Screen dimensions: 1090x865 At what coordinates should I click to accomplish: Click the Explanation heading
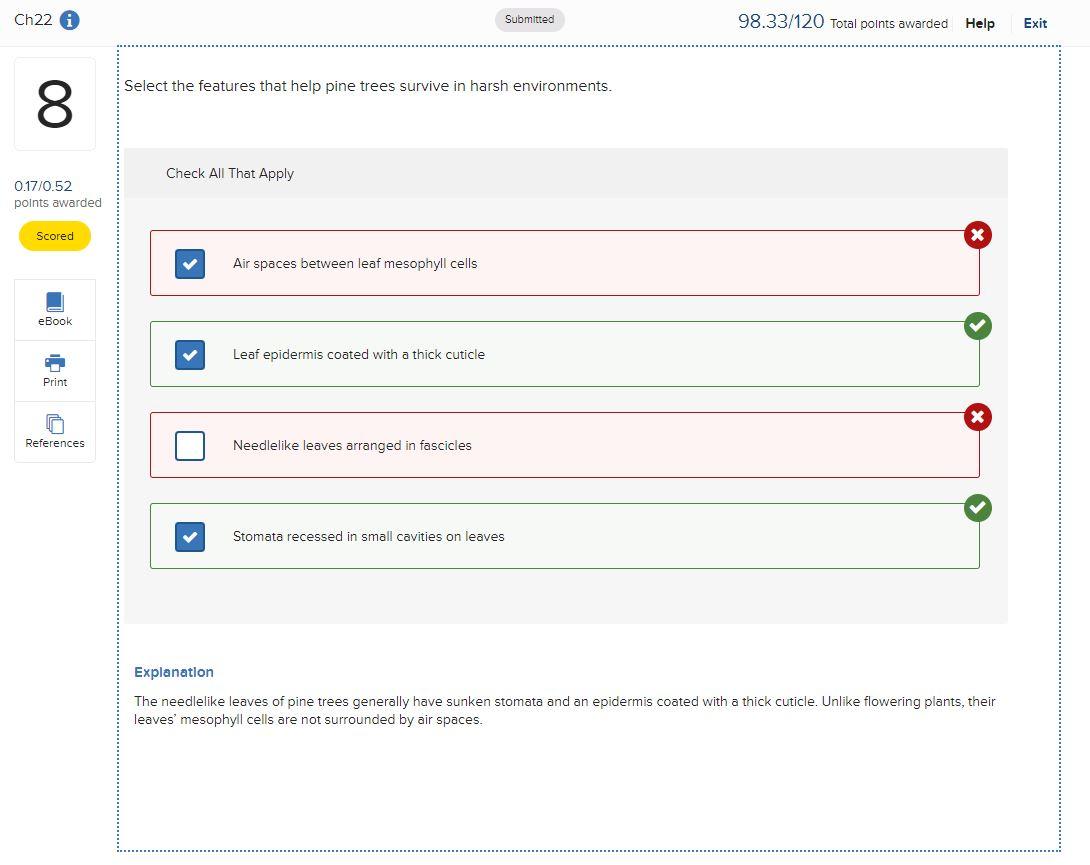(174, 671)
